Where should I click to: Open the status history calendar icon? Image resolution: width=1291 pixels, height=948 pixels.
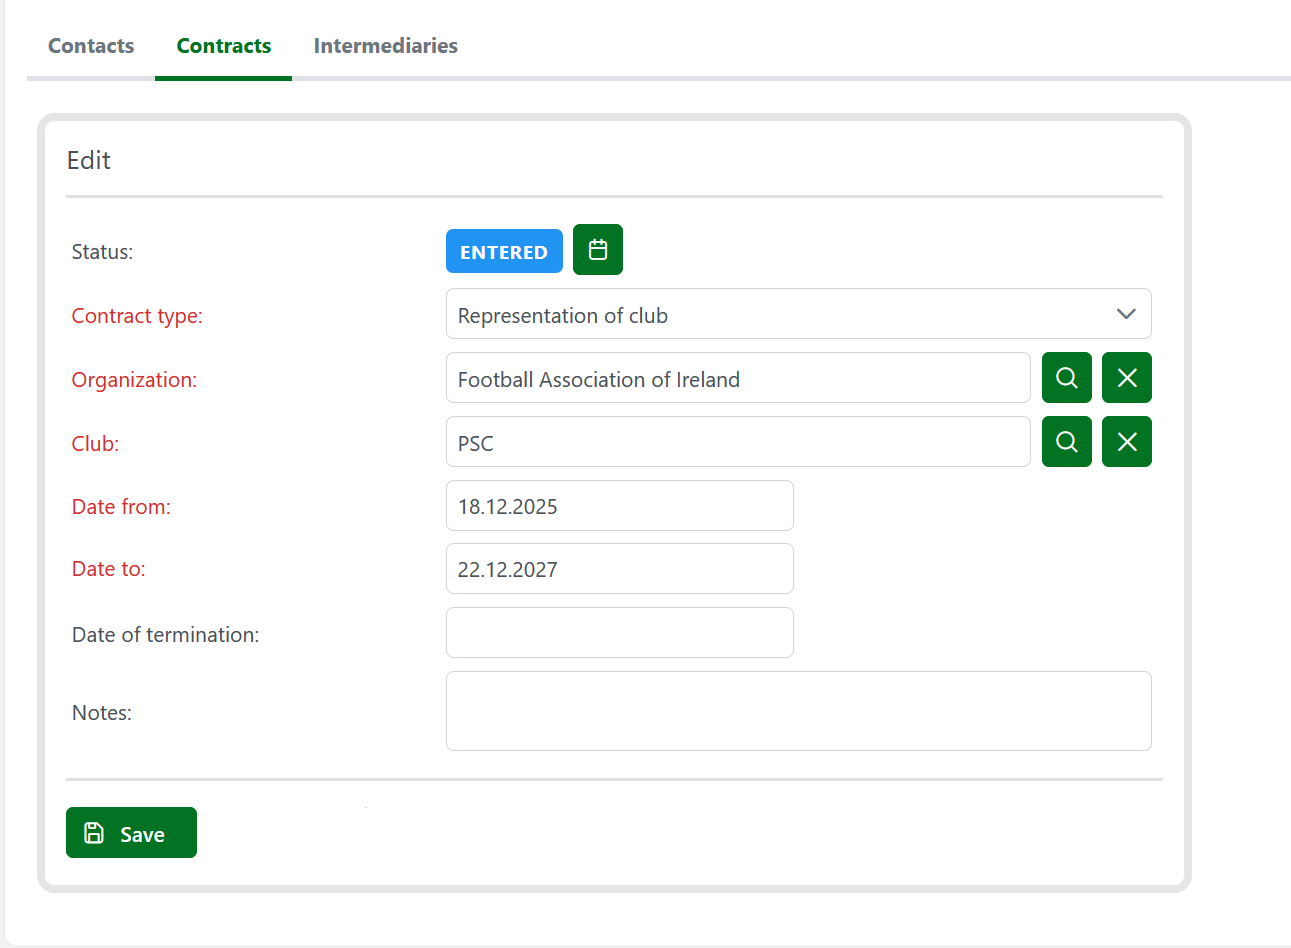click(x=597, y=250)
